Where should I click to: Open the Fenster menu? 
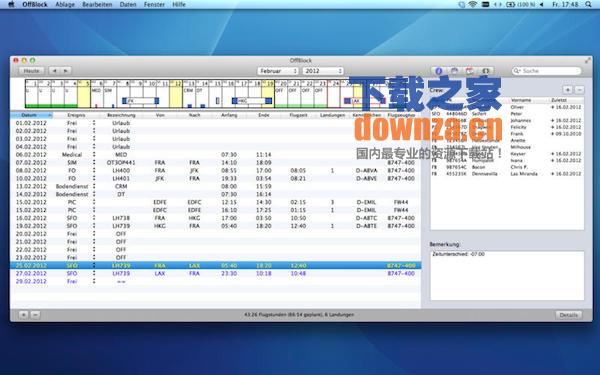click(x=154, y=4)
